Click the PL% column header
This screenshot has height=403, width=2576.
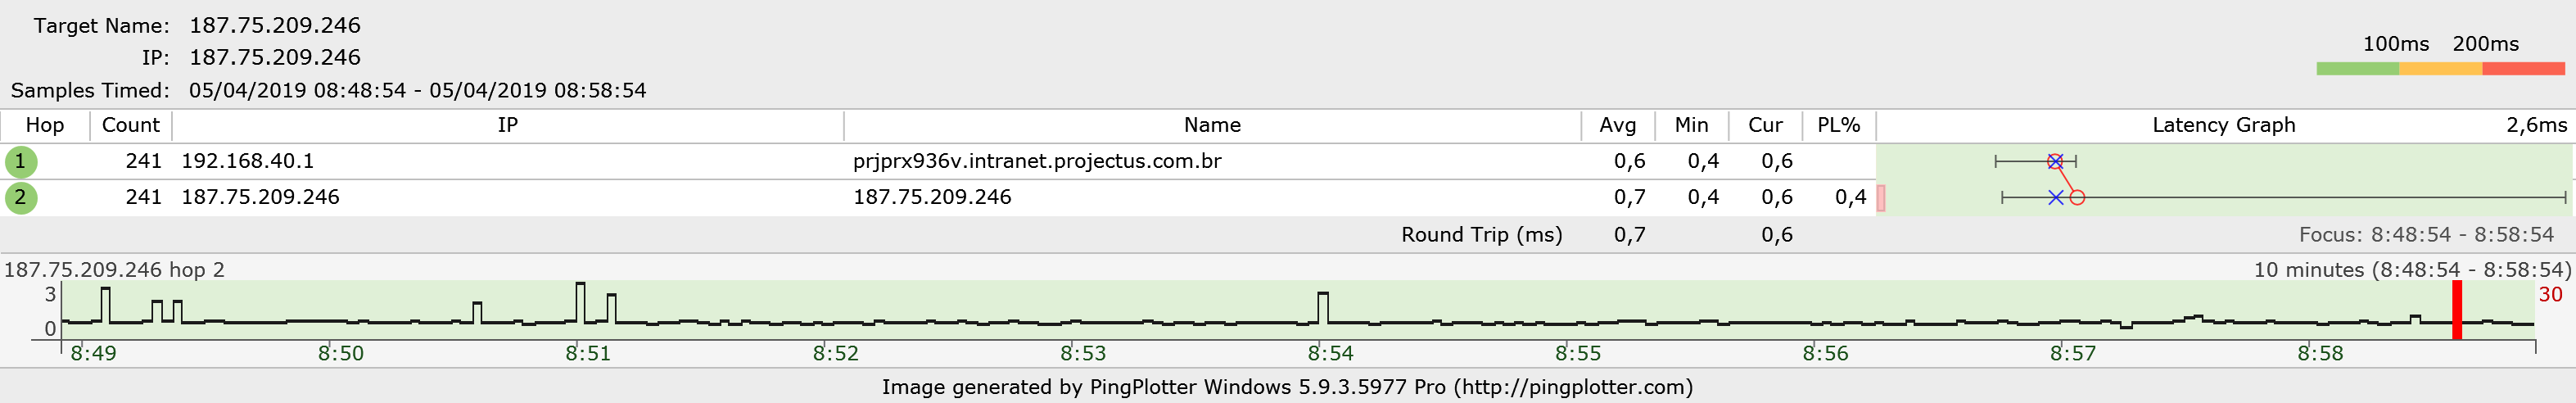1839,125
